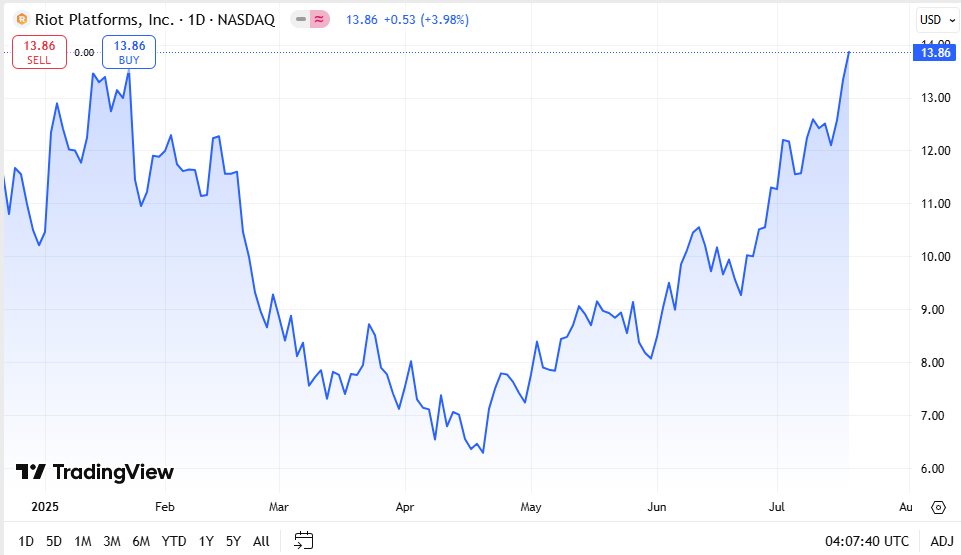Screen dimensions: 961x555
Task: Click the gray minus market status indicator
Action: (300, 20)
